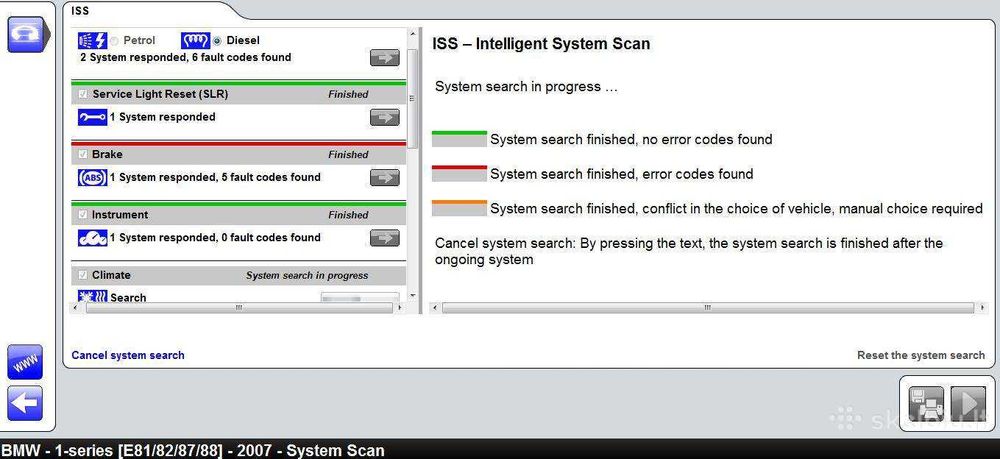The image size is (1000, 459).
Task: Open engine results with the arrow button
Action: click(385, 57)
